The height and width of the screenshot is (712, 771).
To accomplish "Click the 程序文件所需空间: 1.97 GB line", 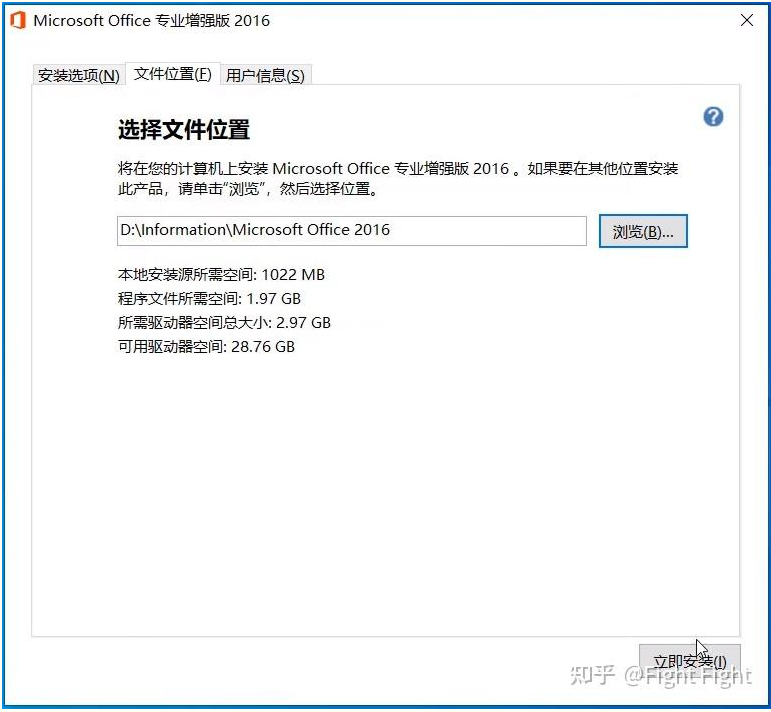I will (209, 298).
